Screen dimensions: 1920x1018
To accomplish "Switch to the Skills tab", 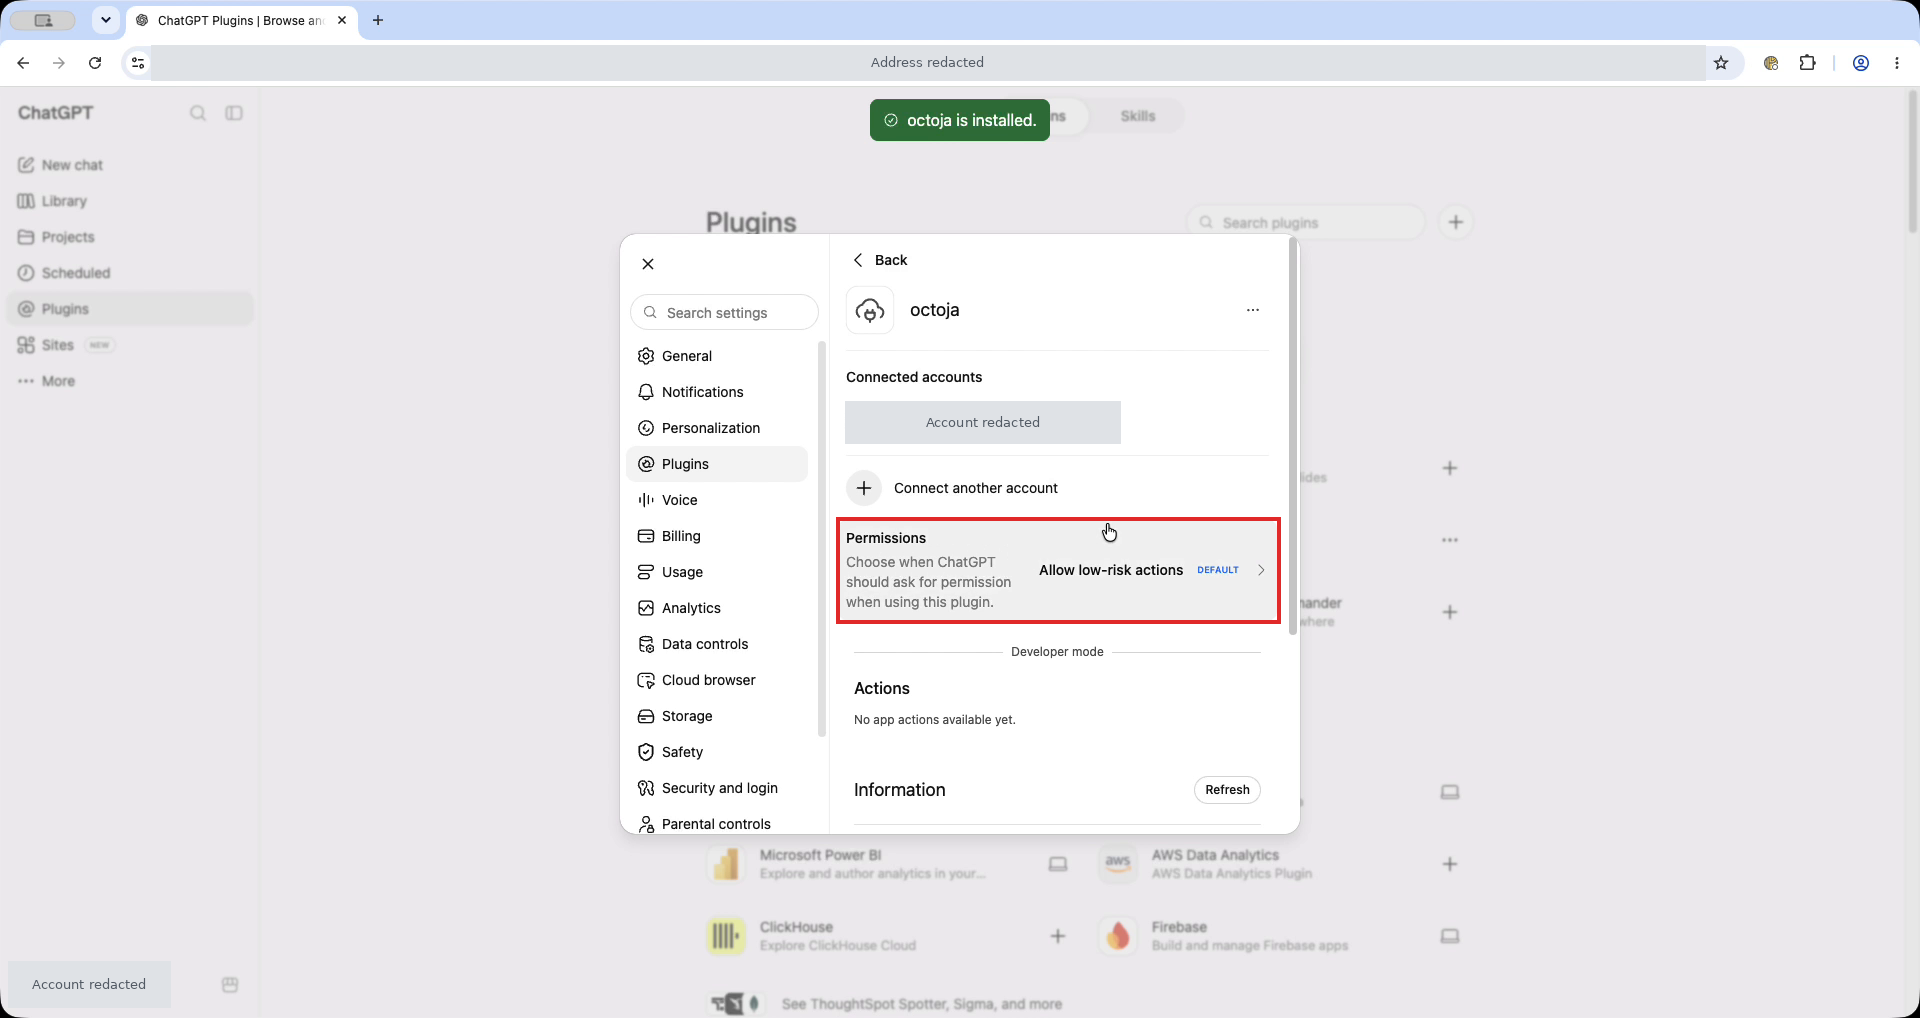I will coord(1138,116).
